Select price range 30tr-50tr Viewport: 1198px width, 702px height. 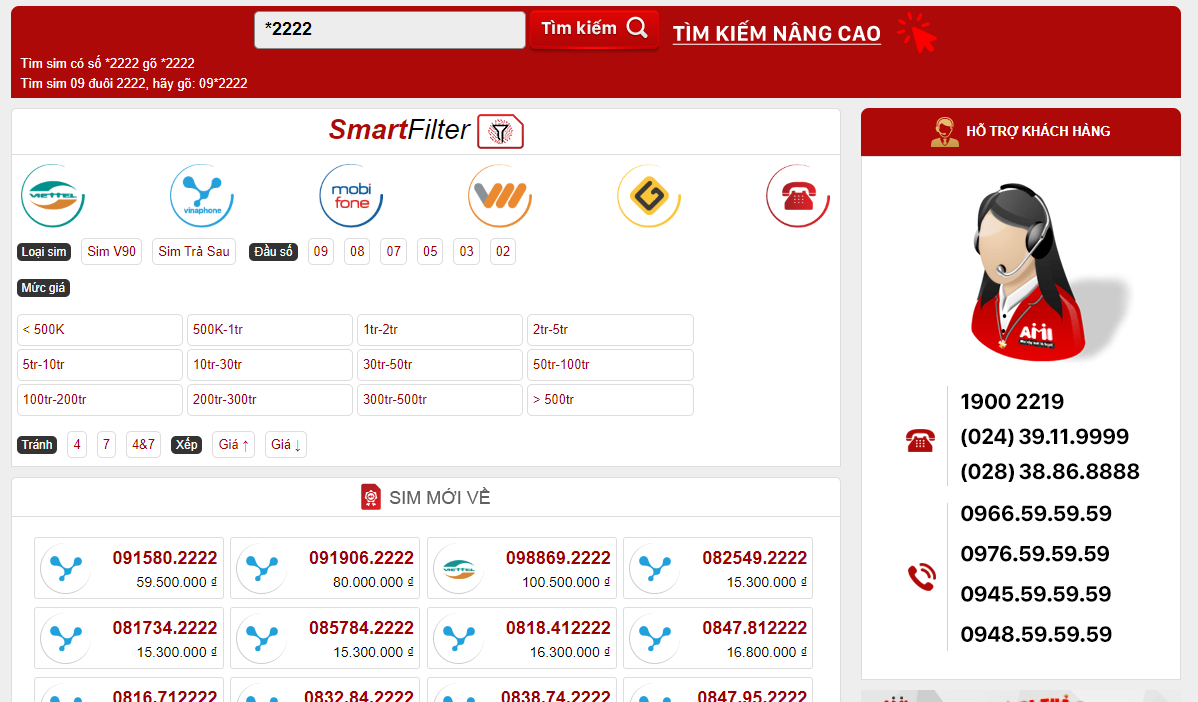(440, 365)
